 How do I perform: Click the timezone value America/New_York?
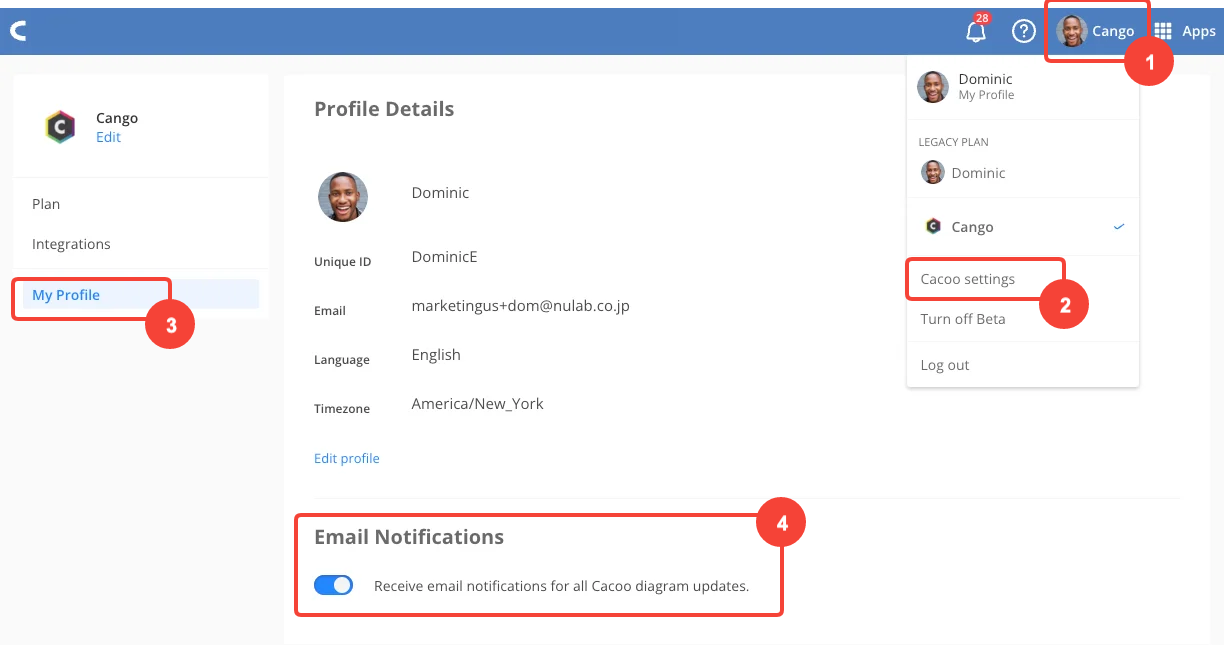pyautogui.click(x=478, y=404)
